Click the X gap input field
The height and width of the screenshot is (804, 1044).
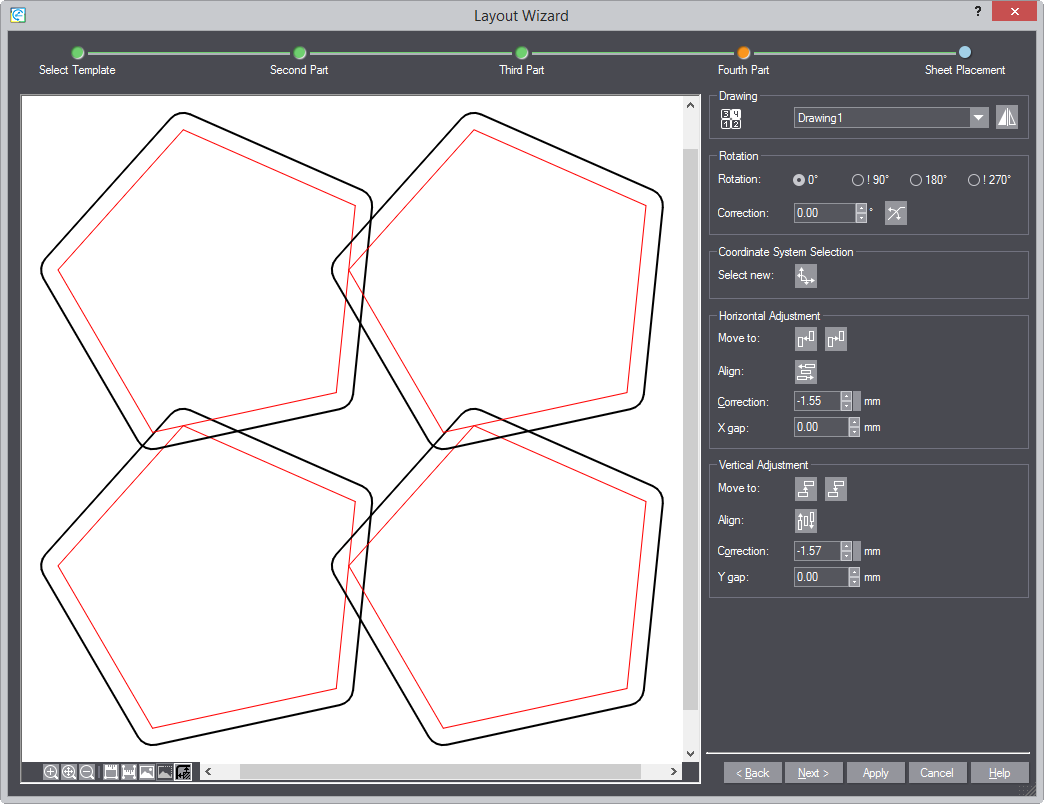point(820,427)
